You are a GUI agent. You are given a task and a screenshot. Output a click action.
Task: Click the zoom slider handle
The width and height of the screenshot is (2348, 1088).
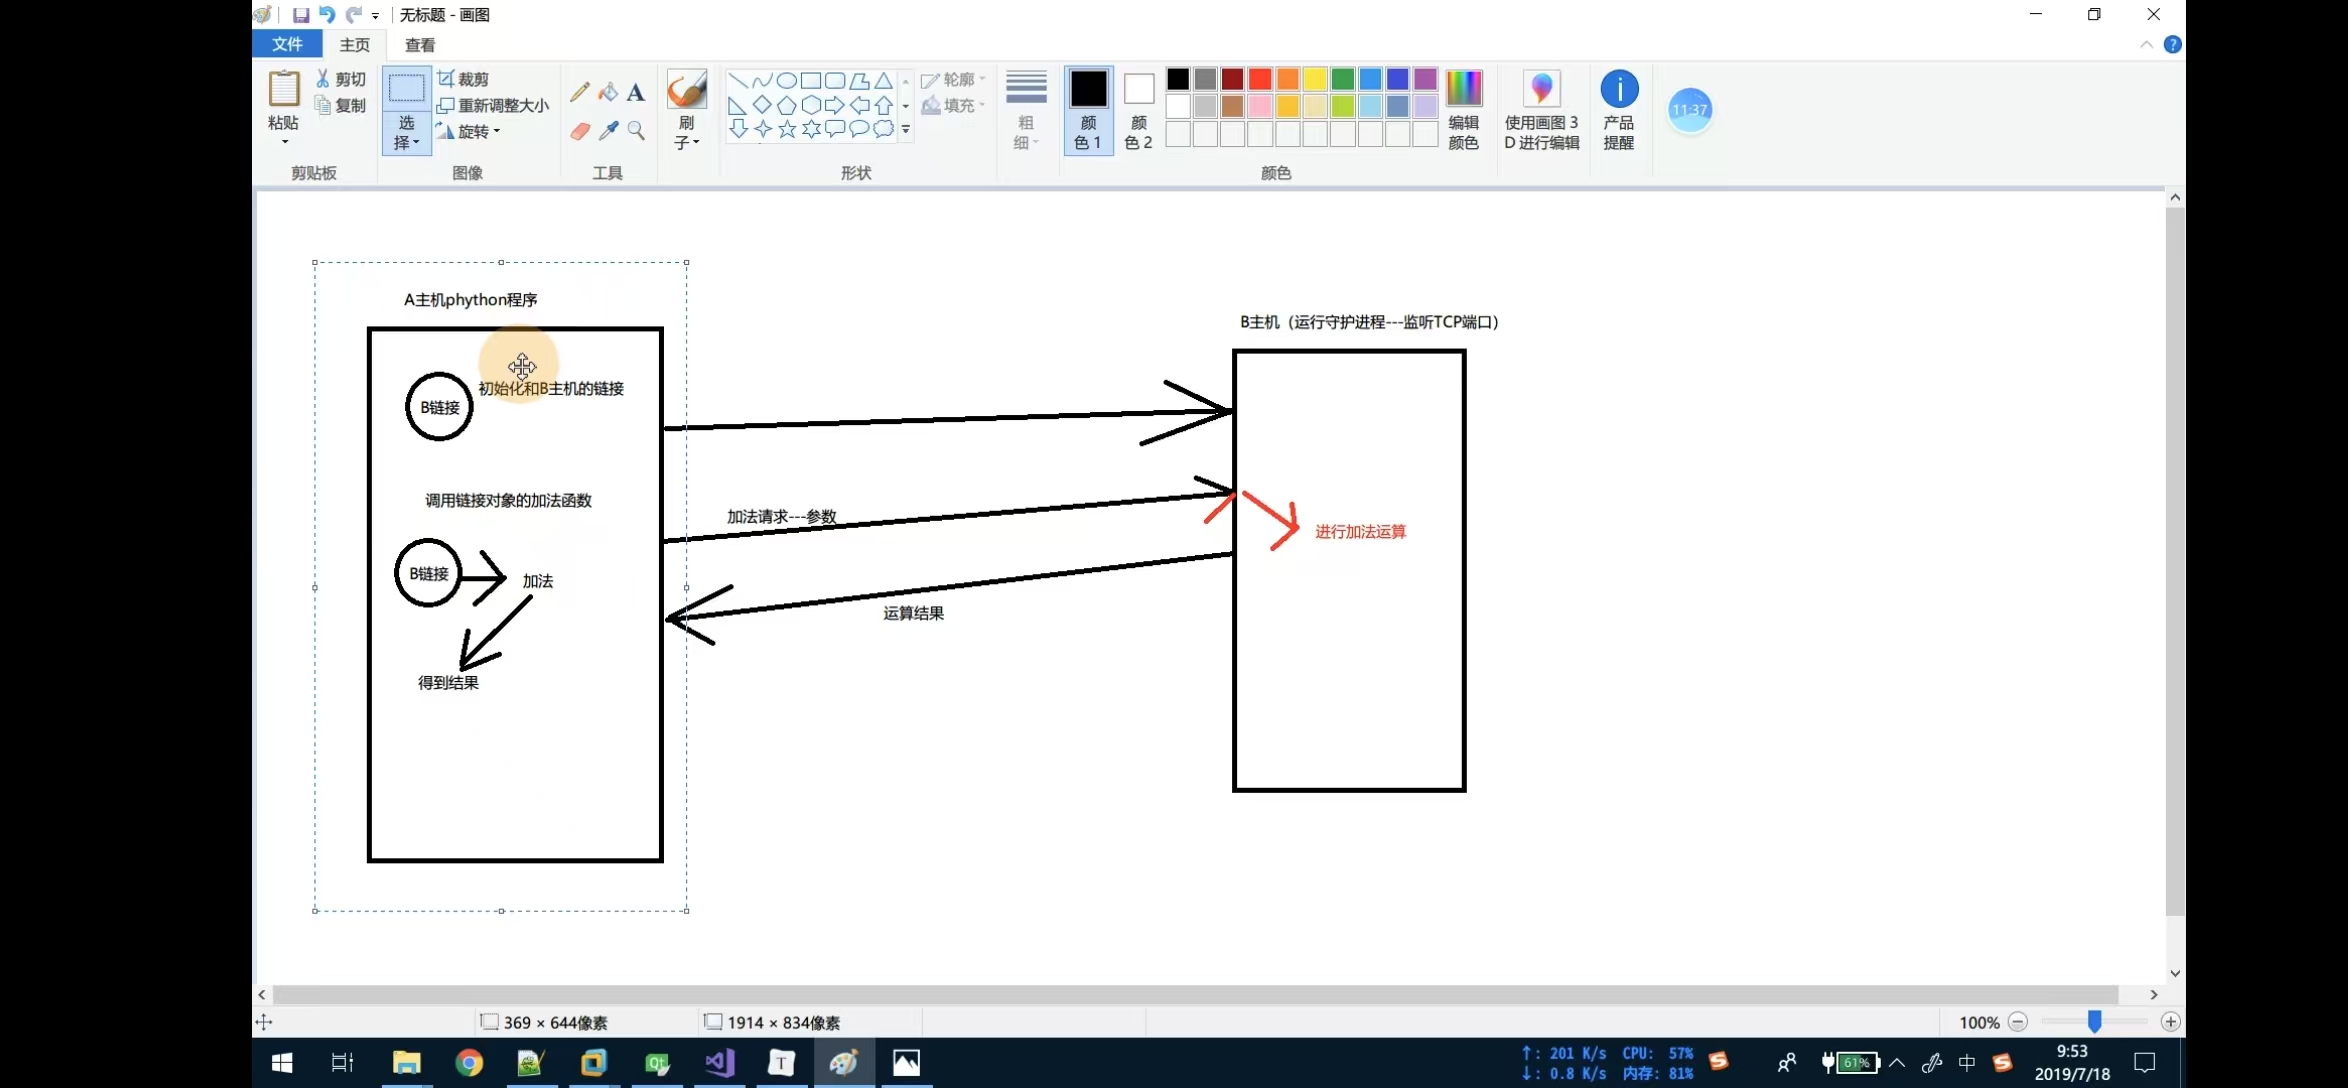[x=2094, y=1021]
